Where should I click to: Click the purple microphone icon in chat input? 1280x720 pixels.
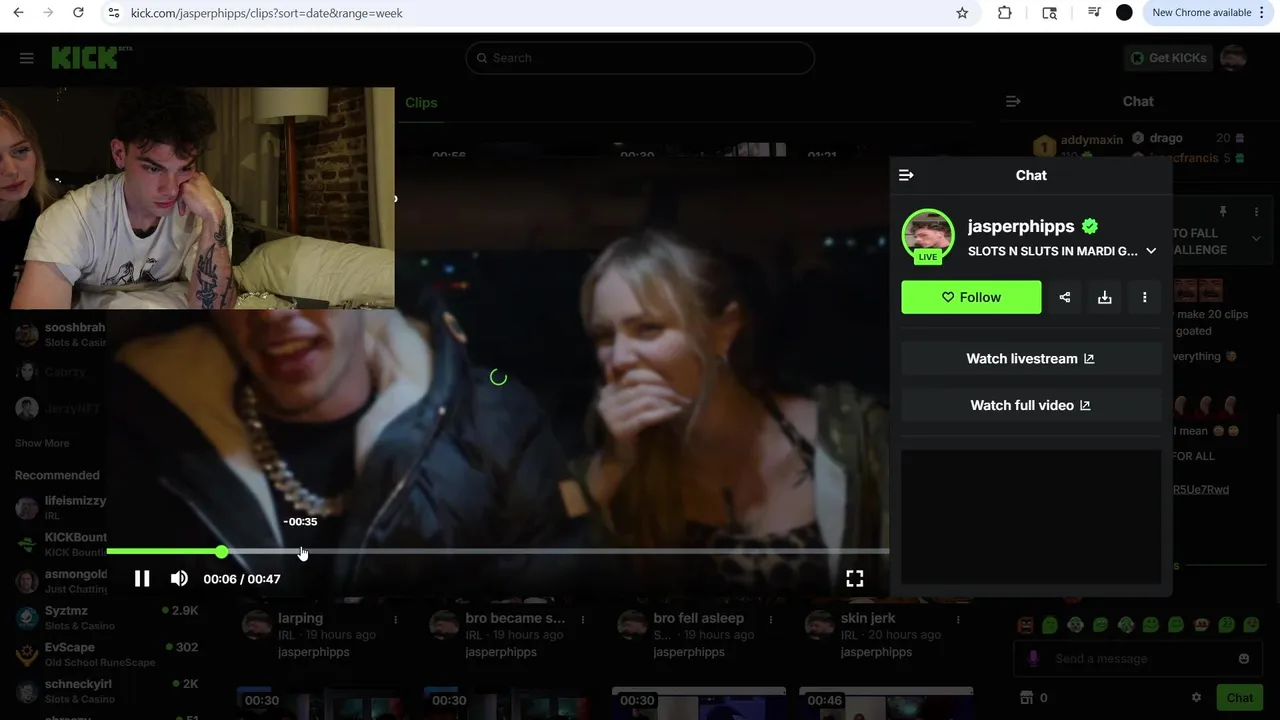(x=1034, y=658)
